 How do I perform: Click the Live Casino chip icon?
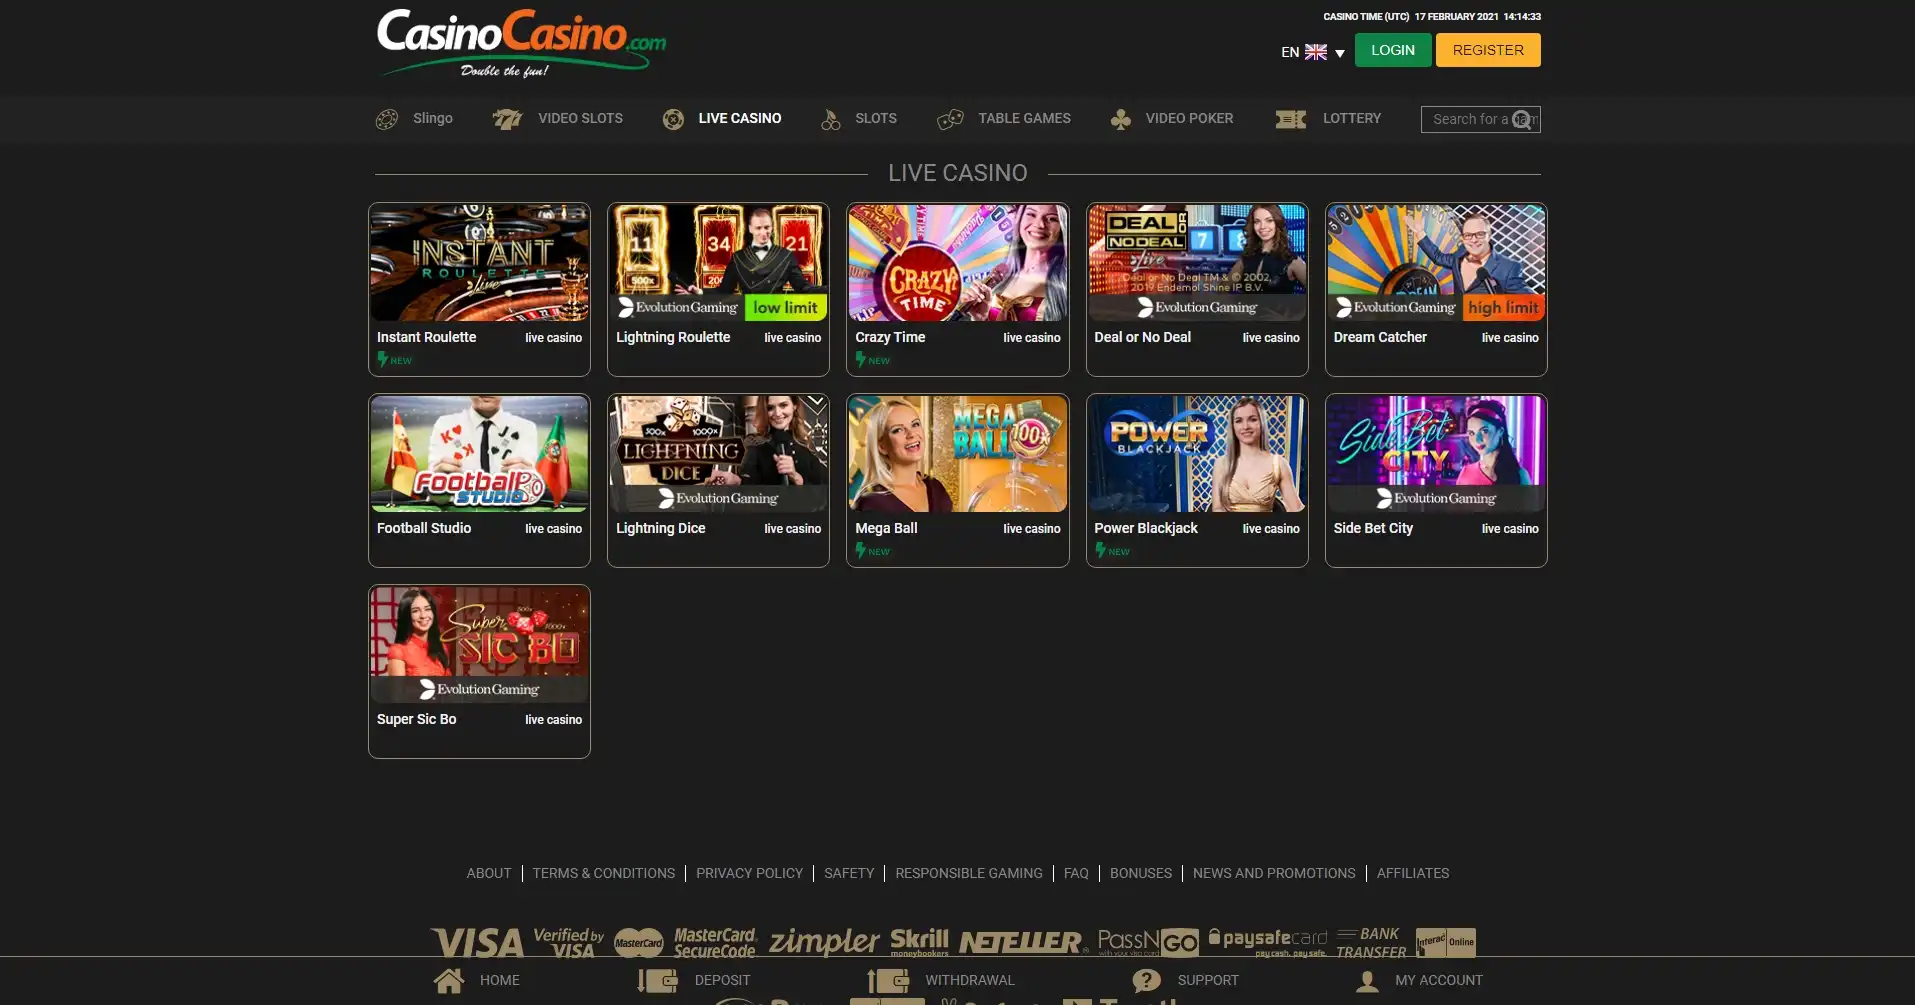(673, 119)
